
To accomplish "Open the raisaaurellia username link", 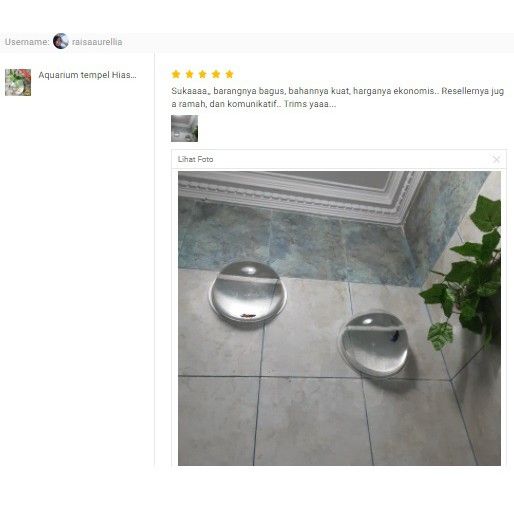I will click(97, 42).
